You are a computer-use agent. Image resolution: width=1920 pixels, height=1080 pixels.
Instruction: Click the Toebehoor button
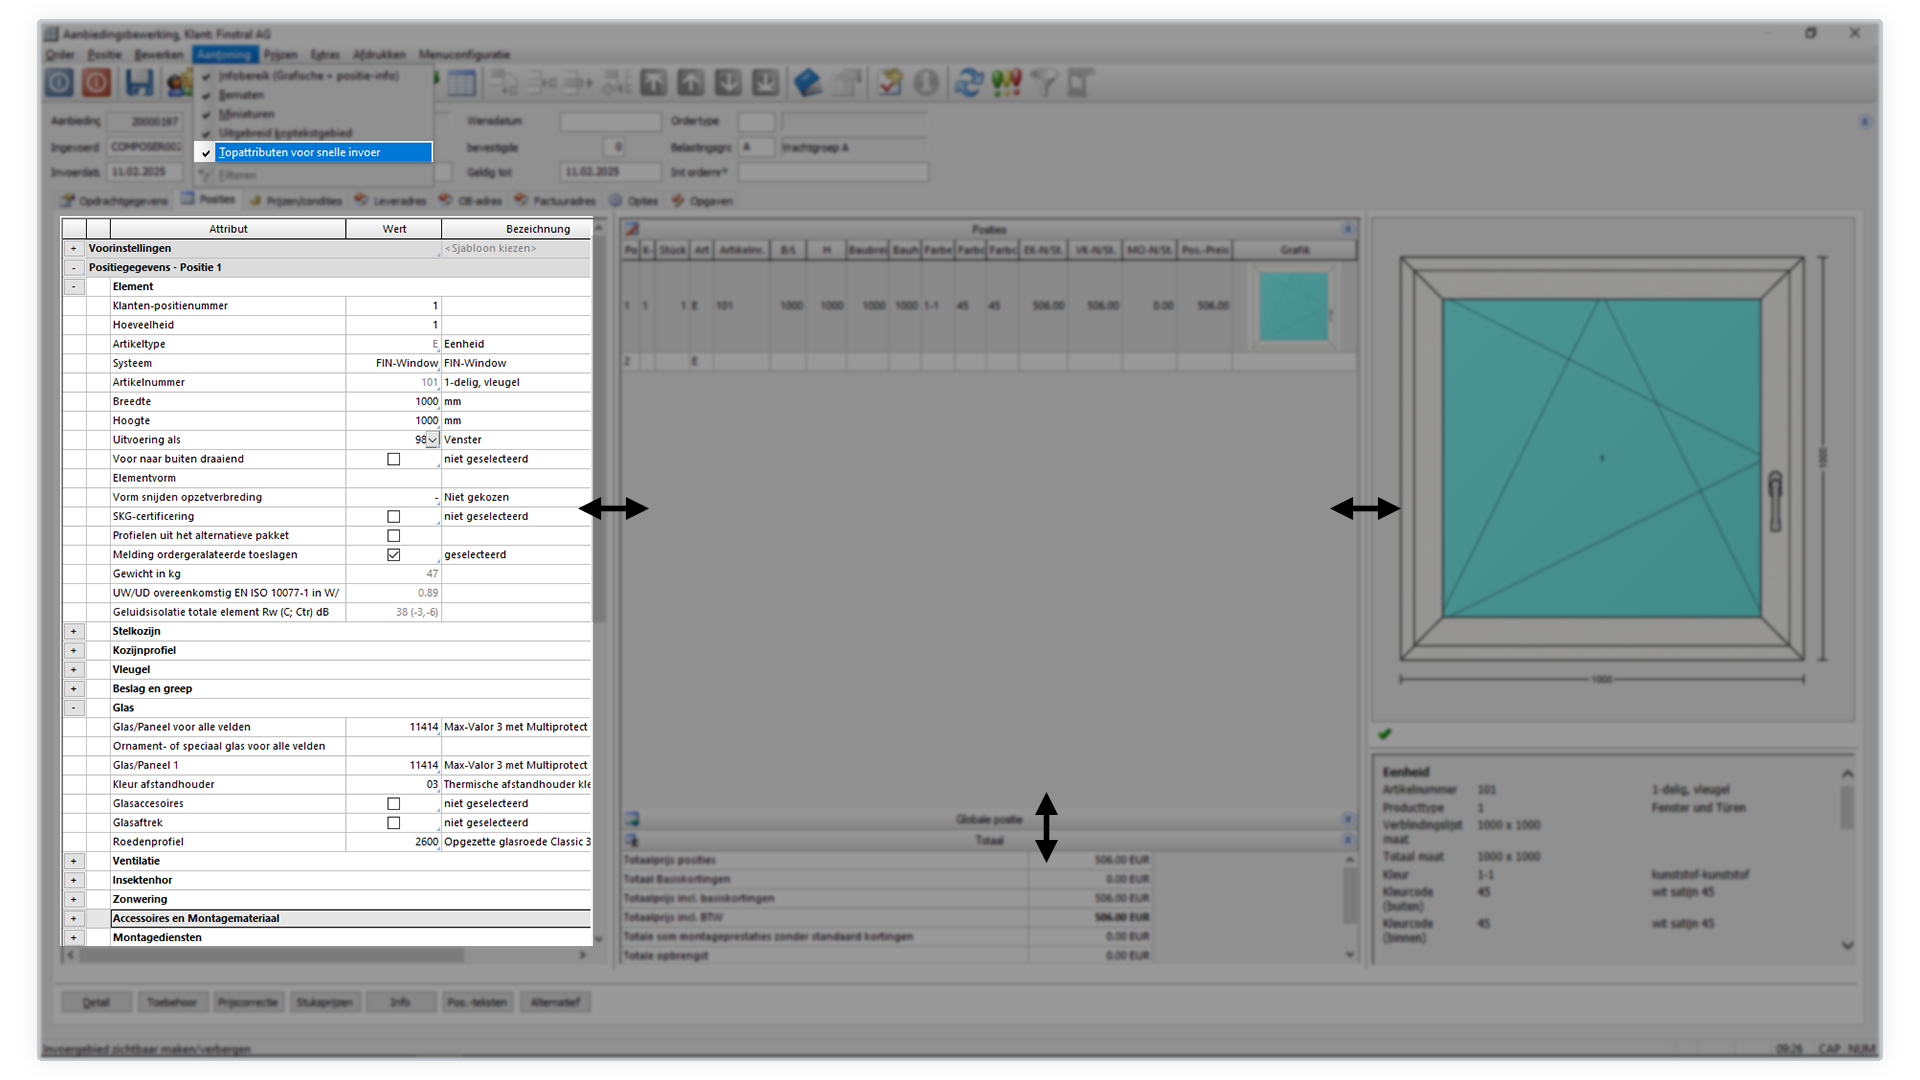tap(172, 1002)
